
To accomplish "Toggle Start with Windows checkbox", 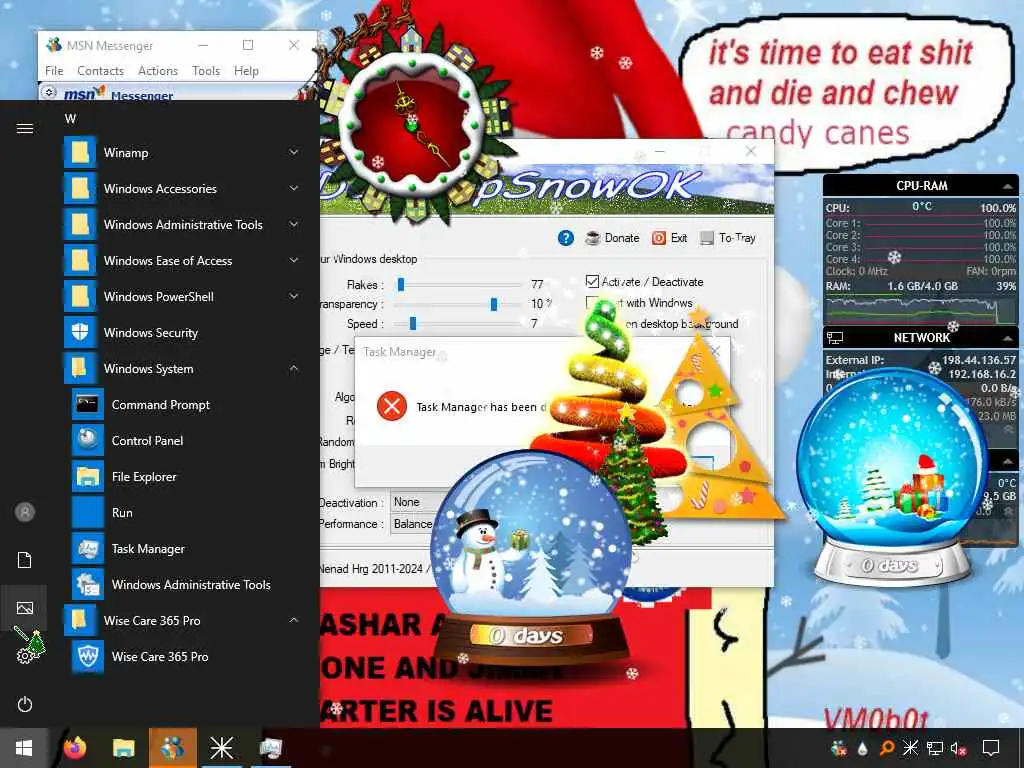I will click(x=592, y=302).
